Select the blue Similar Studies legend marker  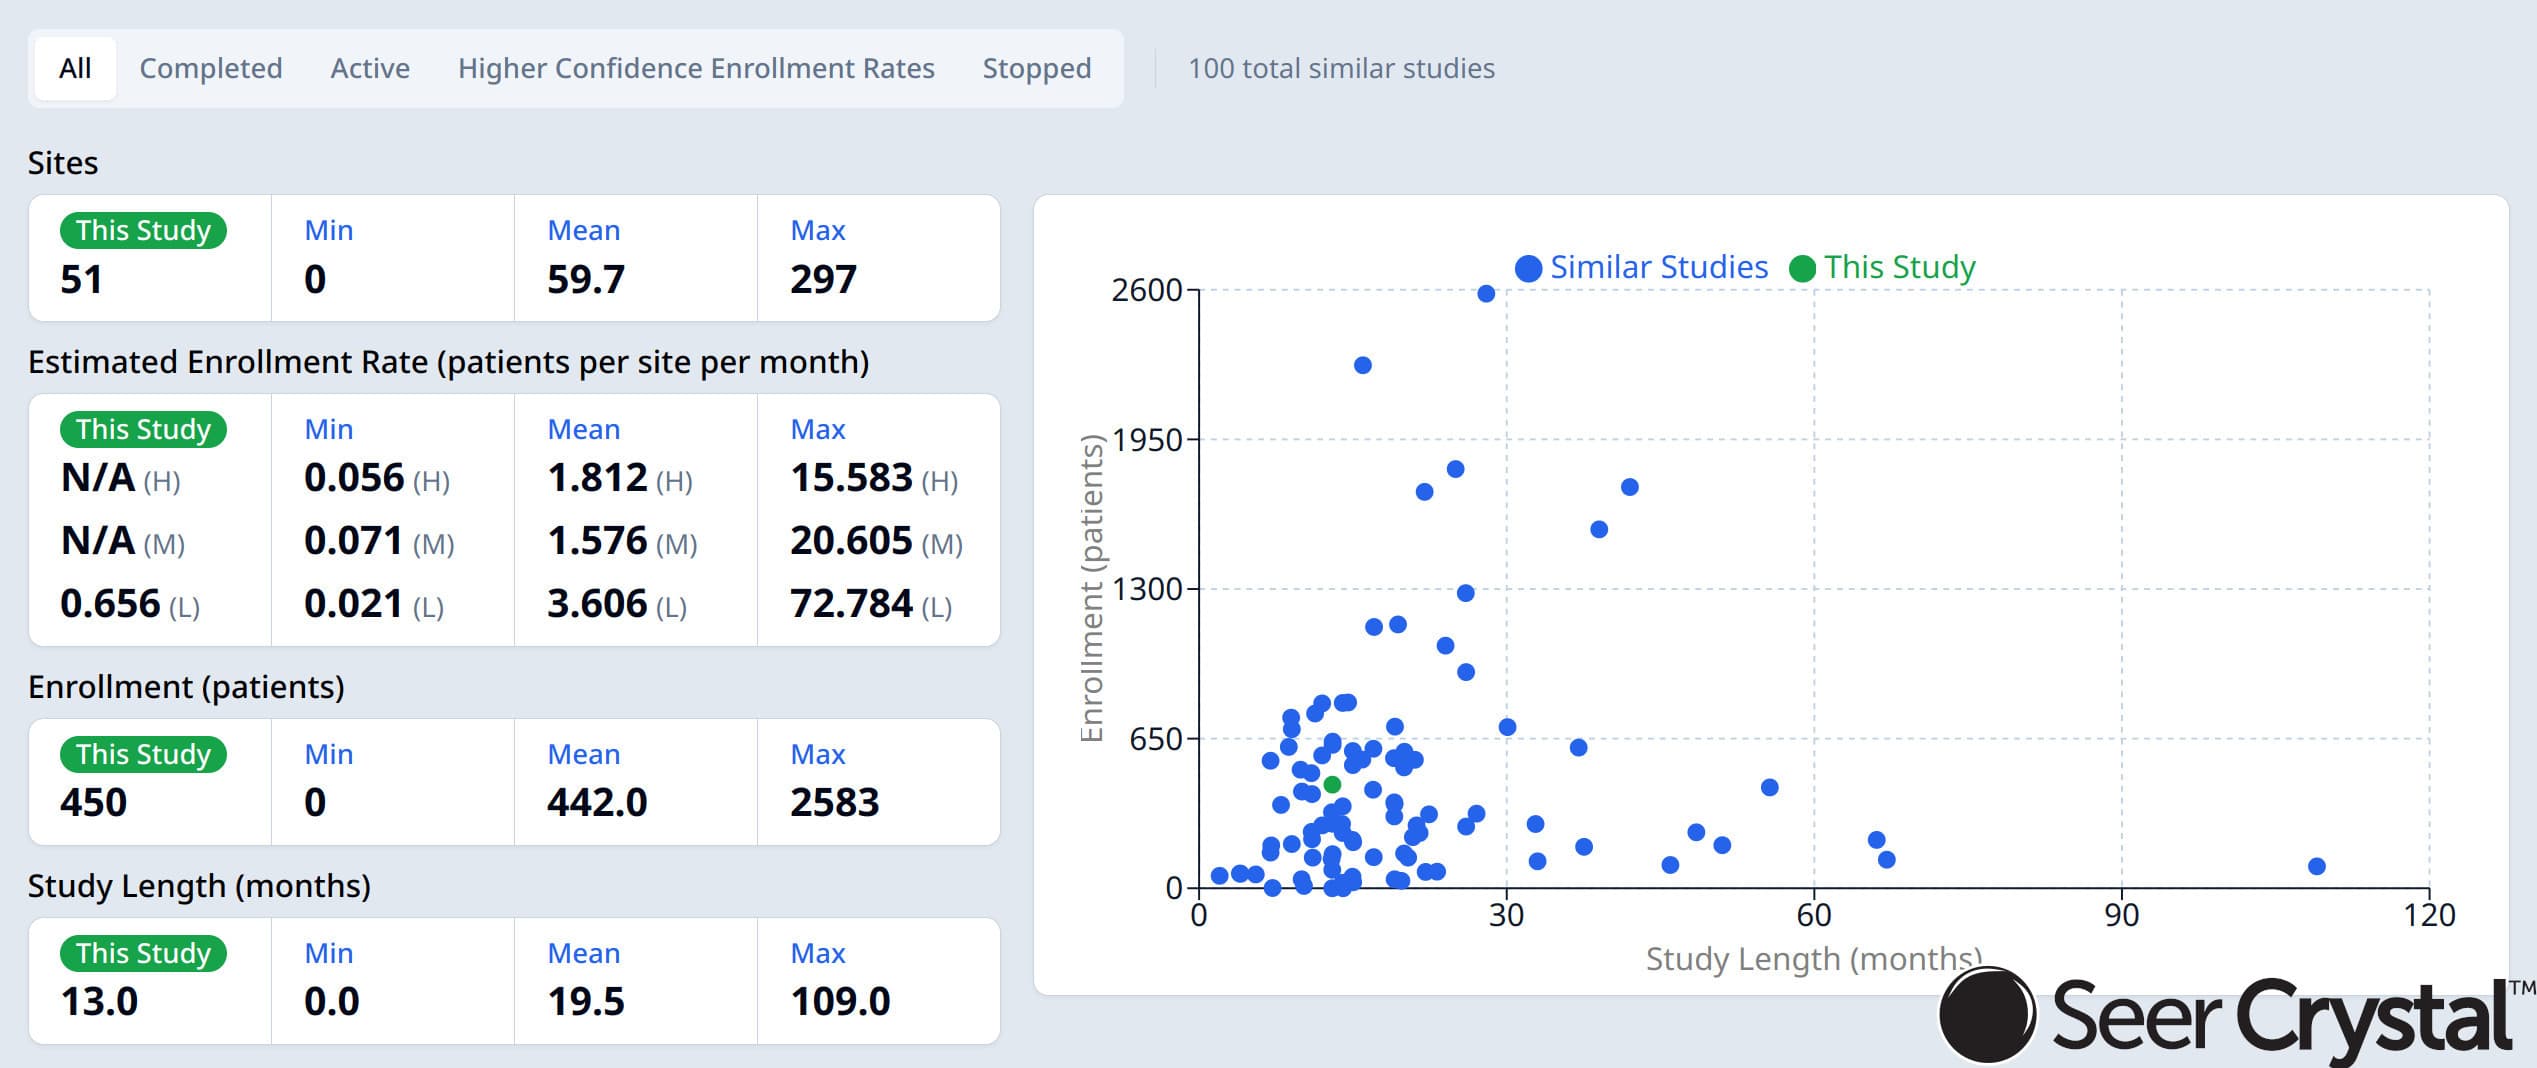point(1527,267)
